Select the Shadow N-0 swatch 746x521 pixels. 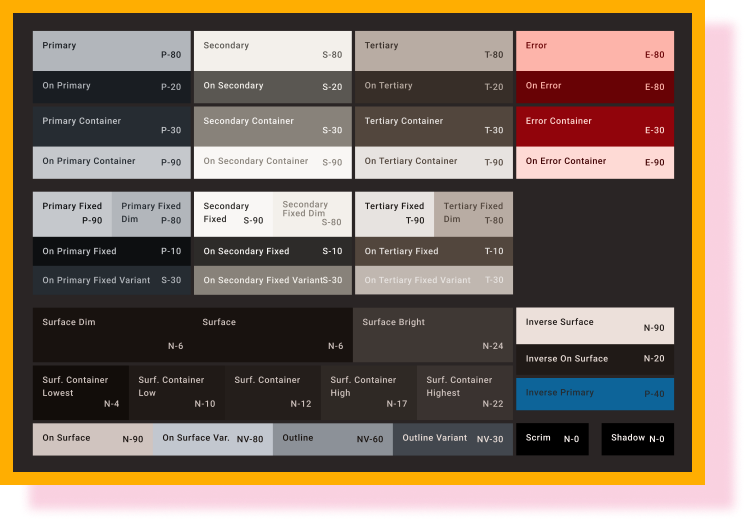click(637, 439)
